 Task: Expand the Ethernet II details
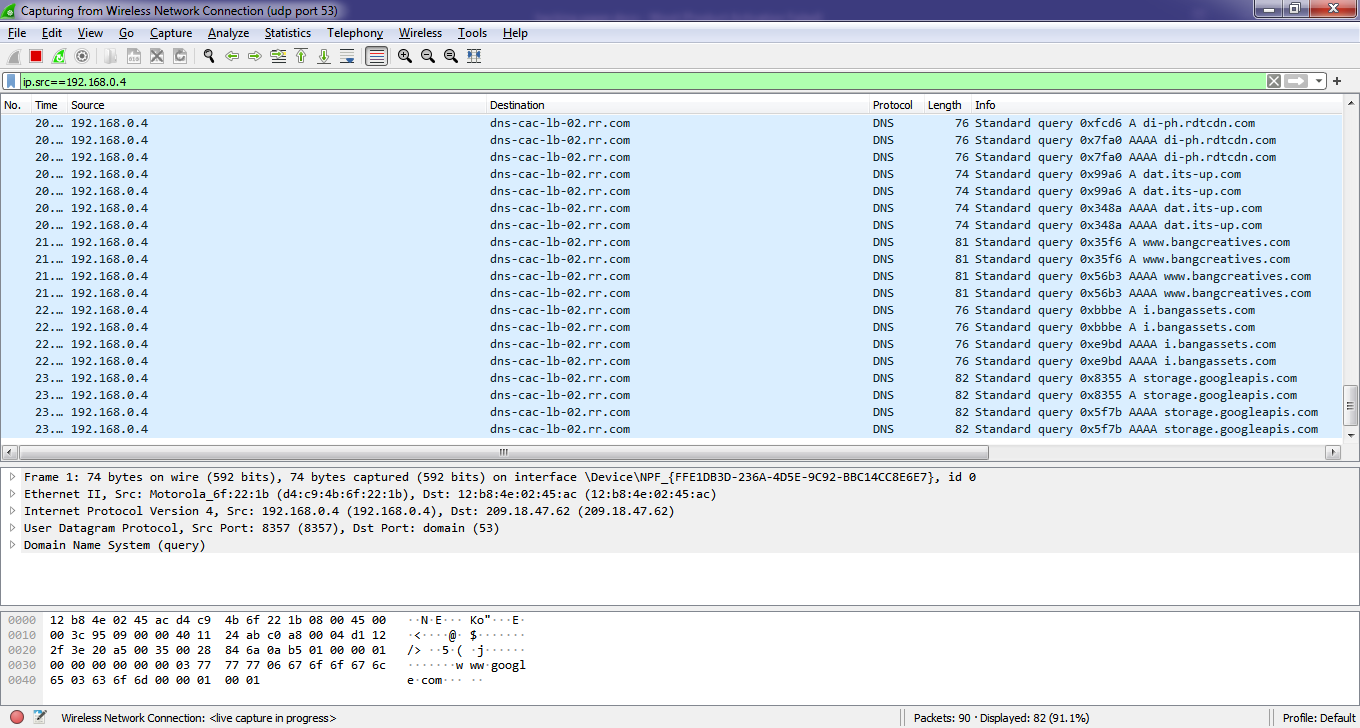(13, 494)
